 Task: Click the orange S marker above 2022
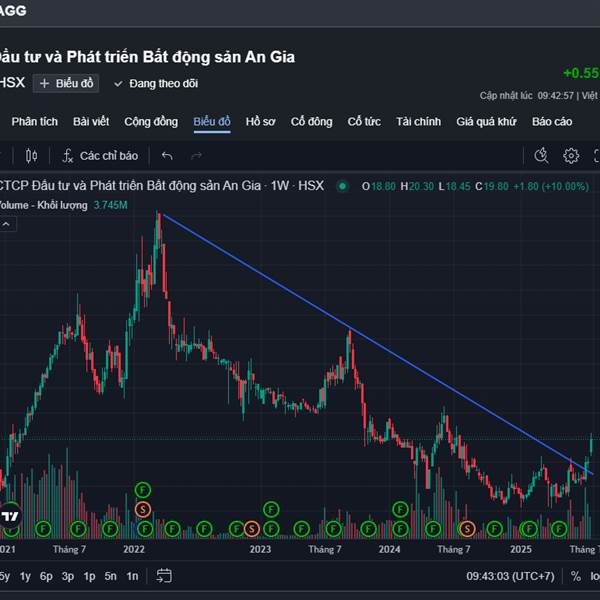click(143, 510)
